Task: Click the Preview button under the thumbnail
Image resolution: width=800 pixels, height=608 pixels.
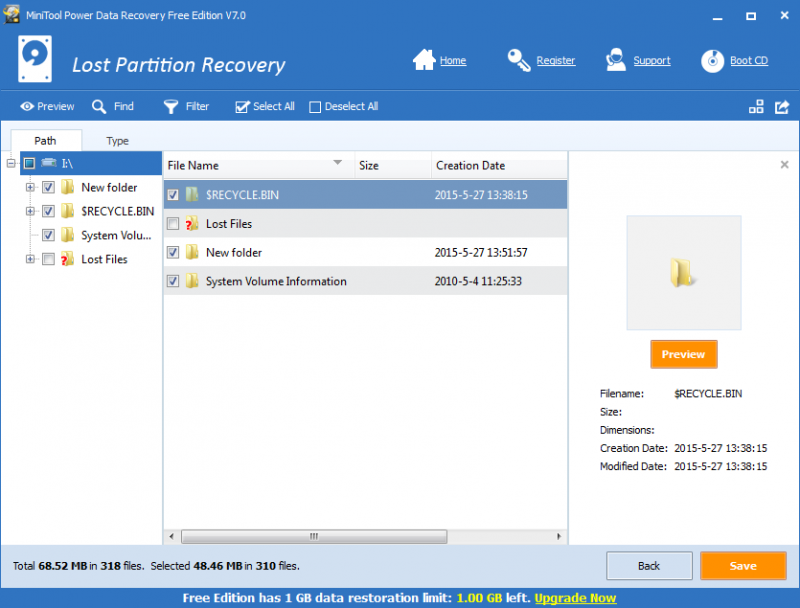Action: pyautogui.click(x=683, y=354)
